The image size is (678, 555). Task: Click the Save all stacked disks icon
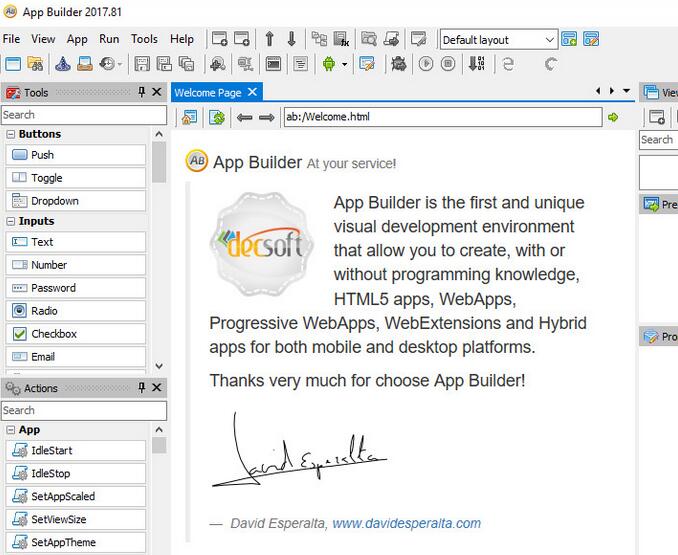[x=187, y=64]
